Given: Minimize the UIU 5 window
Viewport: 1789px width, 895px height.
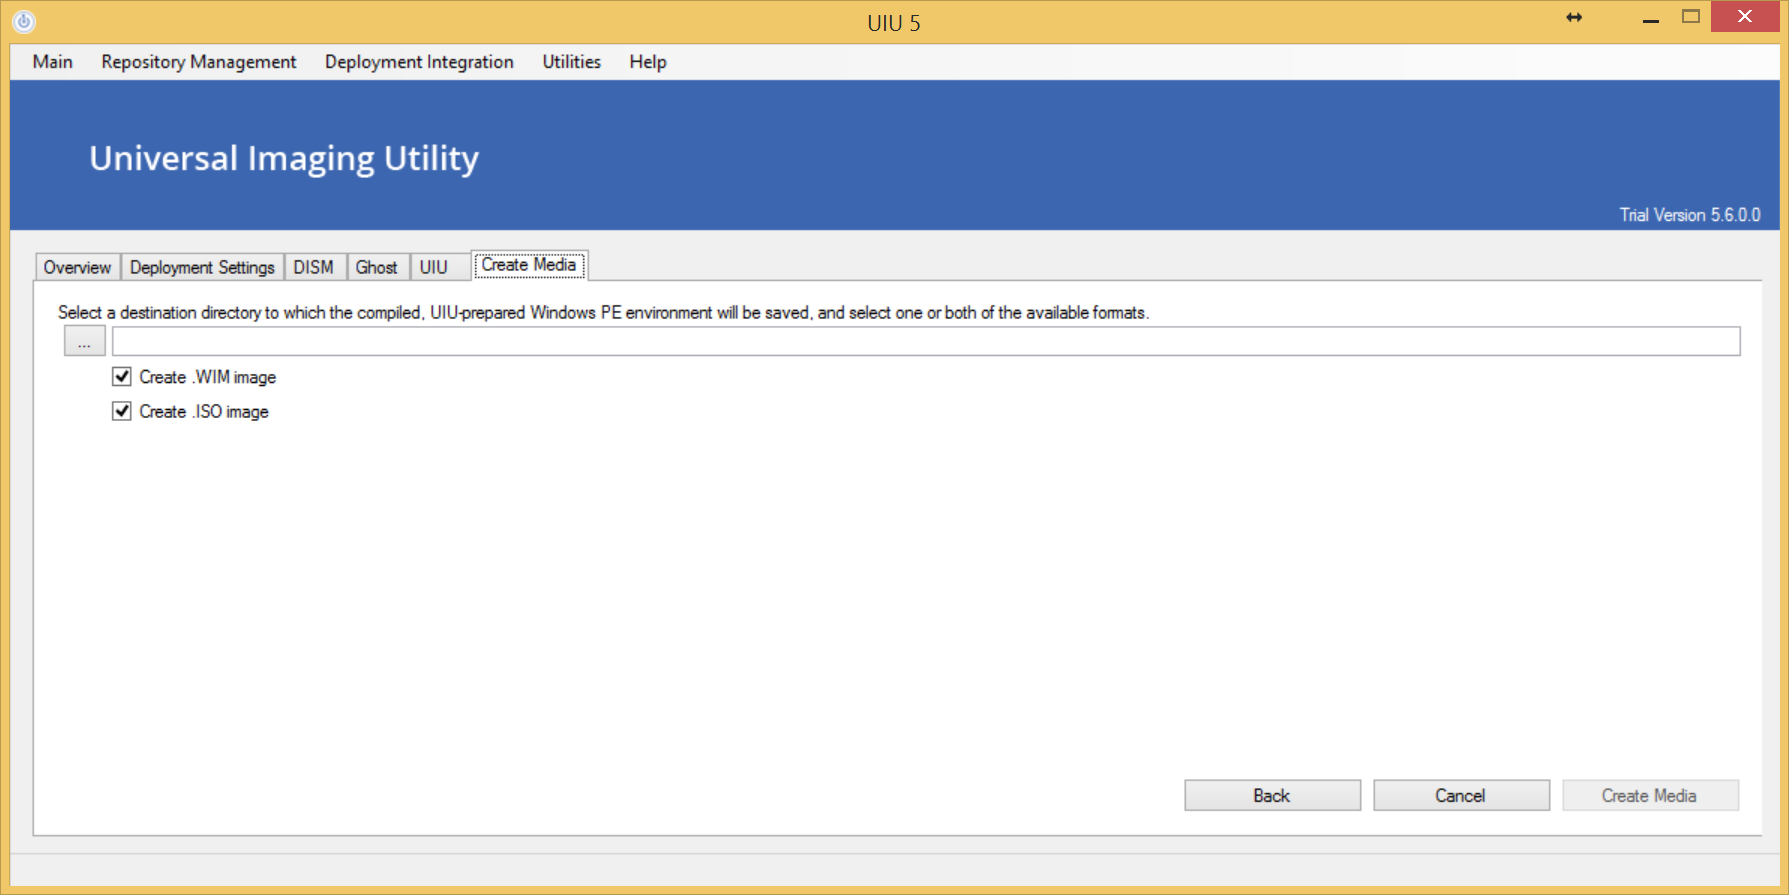Looking at the screenshot, I should pyautogui.click(x=1651, y=18).
